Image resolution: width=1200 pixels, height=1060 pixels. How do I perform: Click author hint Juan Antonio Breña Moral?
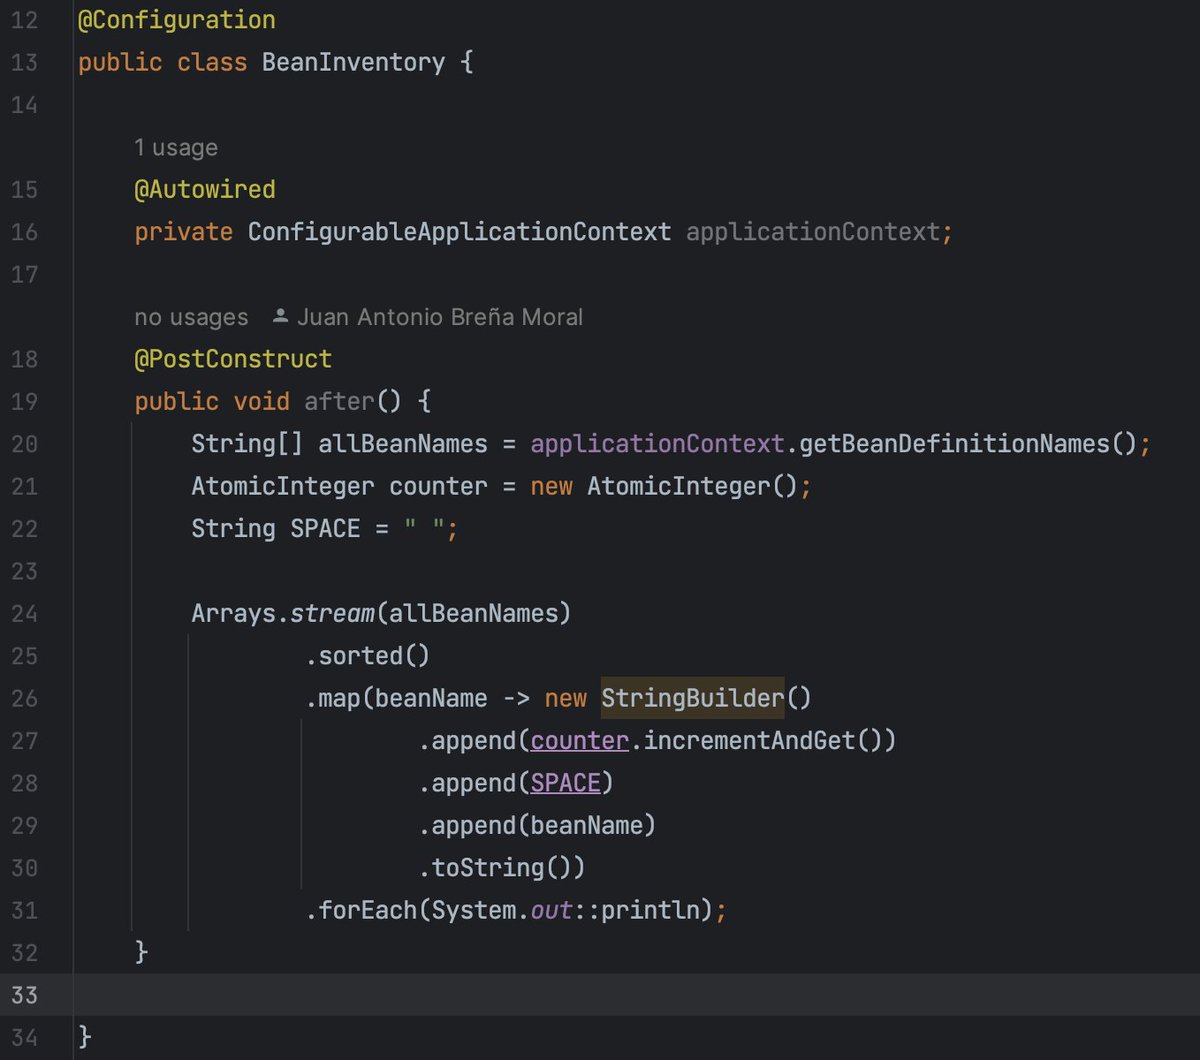[x=439, y=317]
